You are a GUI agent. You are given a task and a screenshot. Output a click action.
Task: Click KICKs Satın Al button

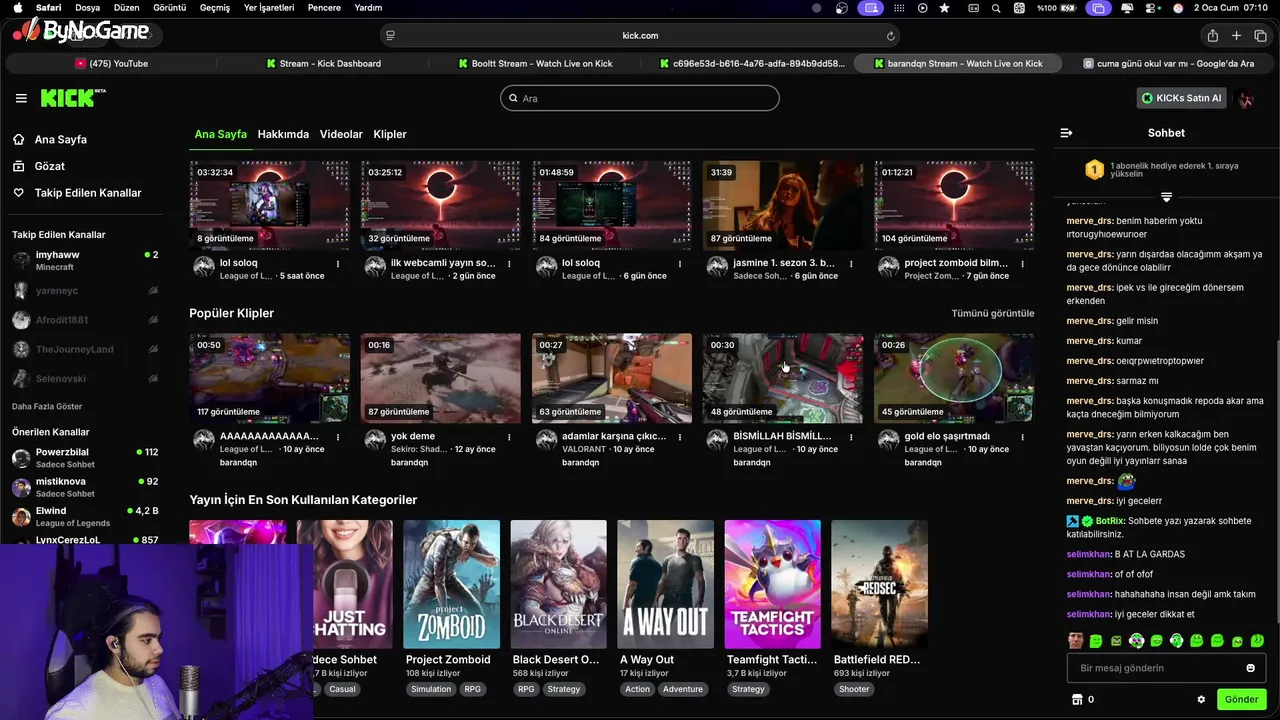(1182, 98)
